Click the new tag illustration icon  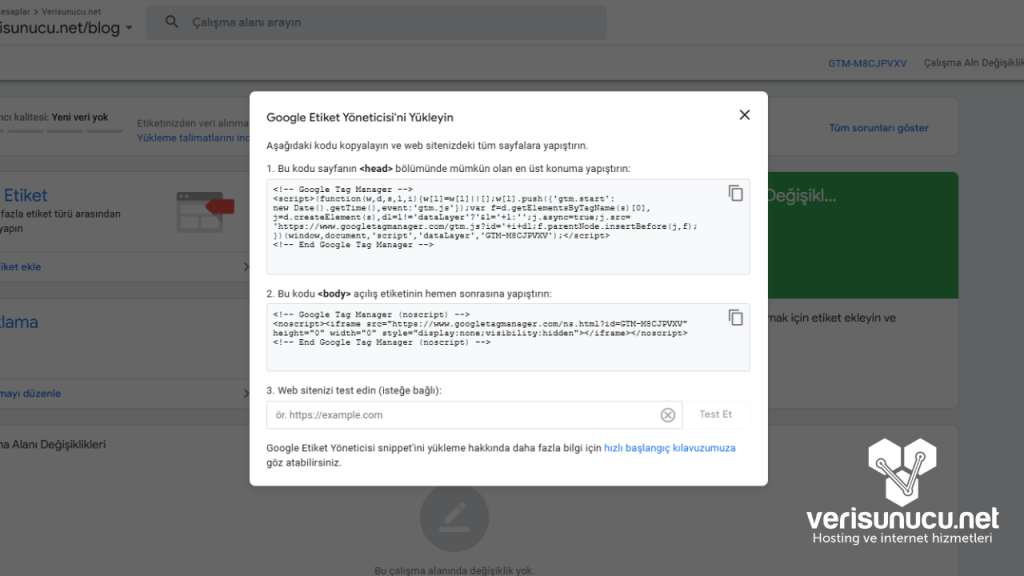click(205, 212)
